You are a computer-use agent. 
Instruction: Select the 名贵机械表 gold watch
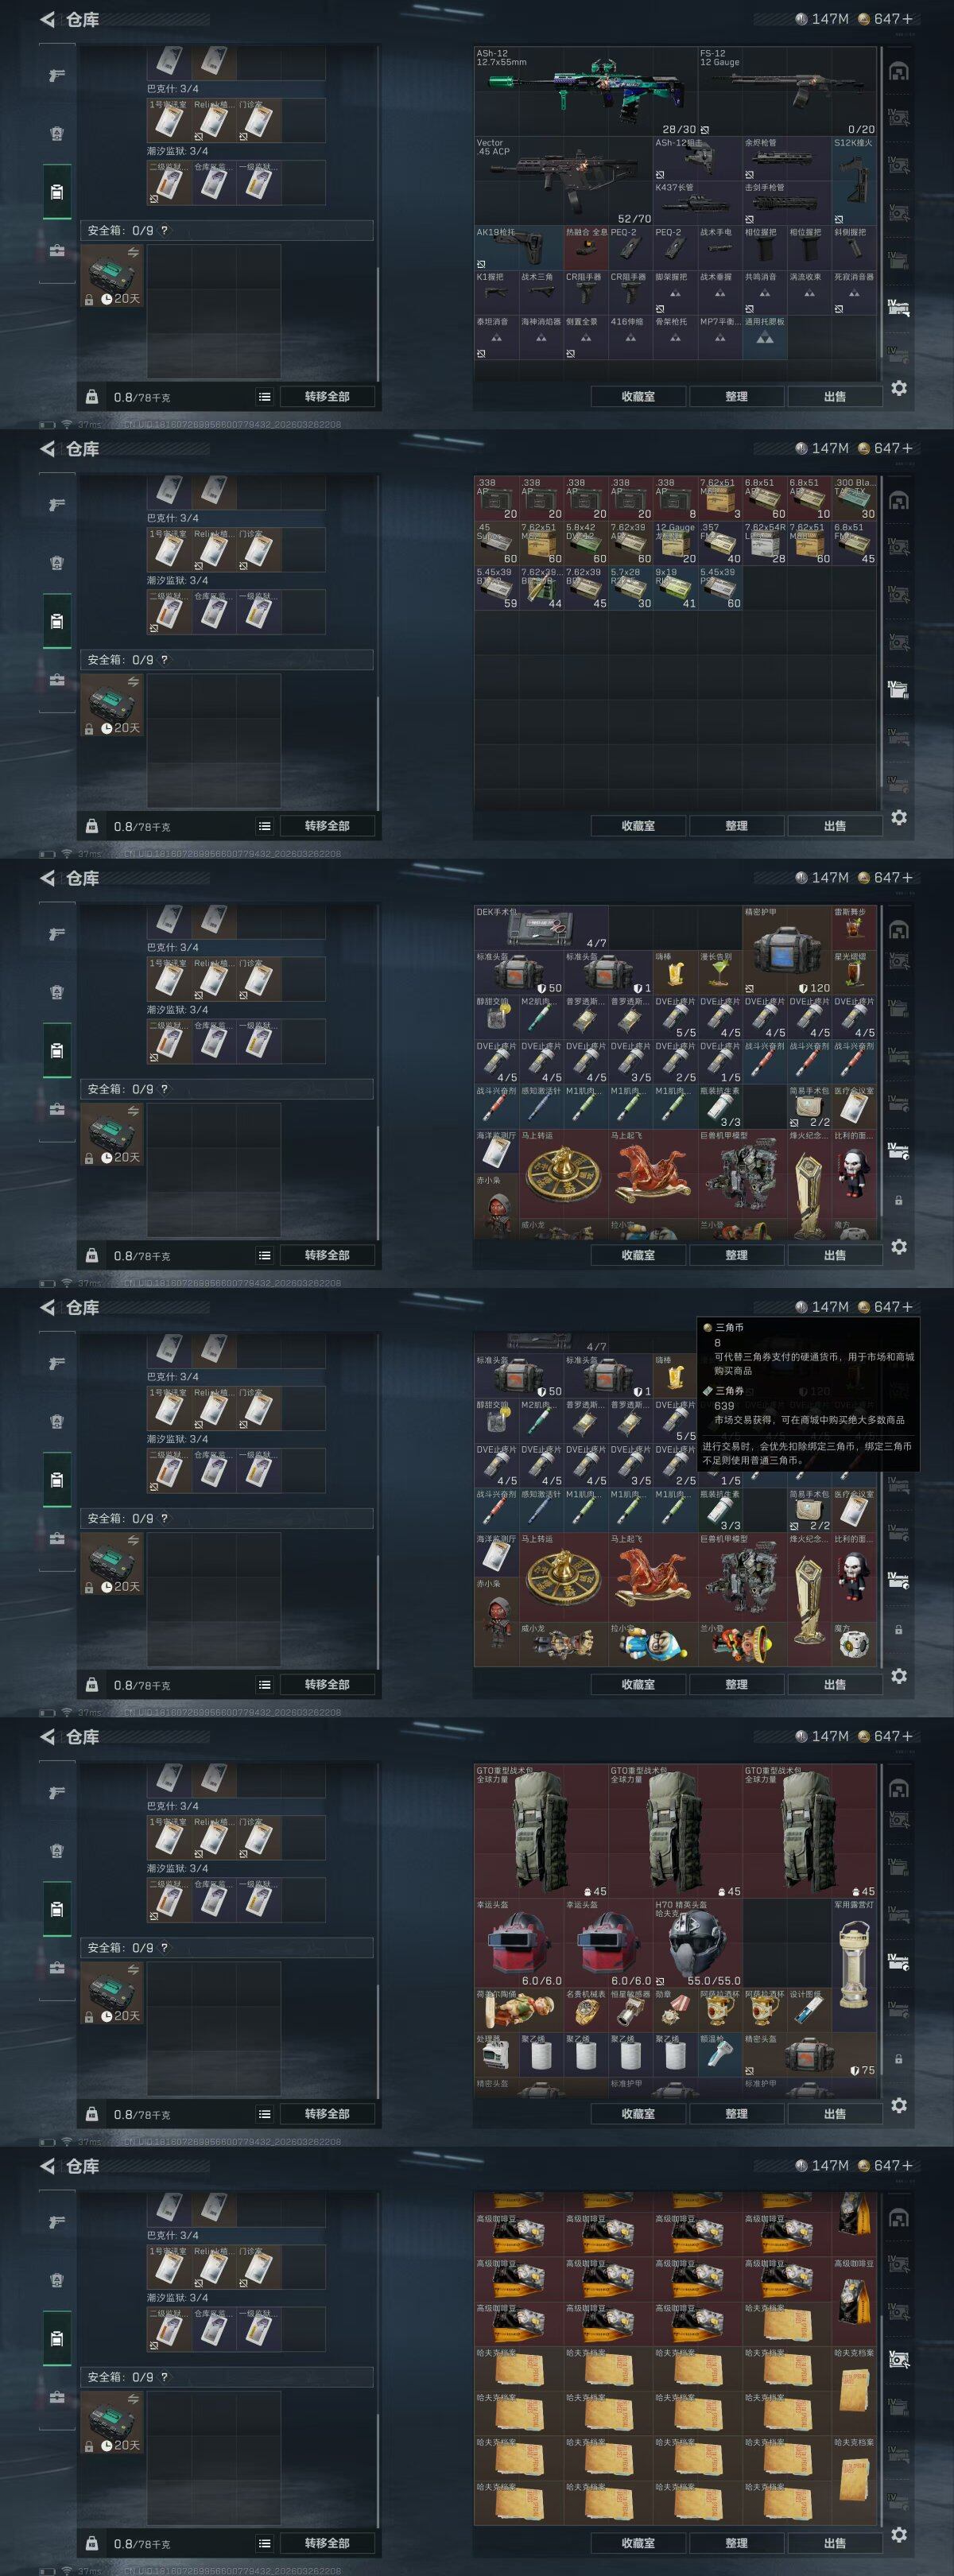coord(585,2009)
